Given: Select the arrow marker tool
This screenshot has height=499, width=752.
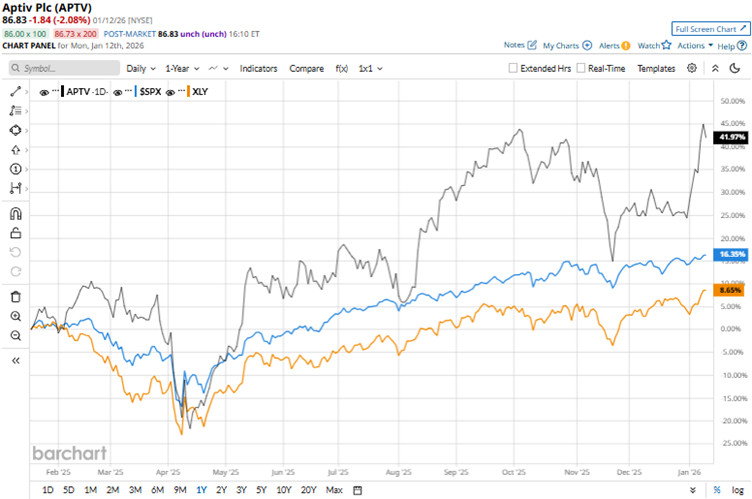Looking at the screenshot, I should pos(15,150).
